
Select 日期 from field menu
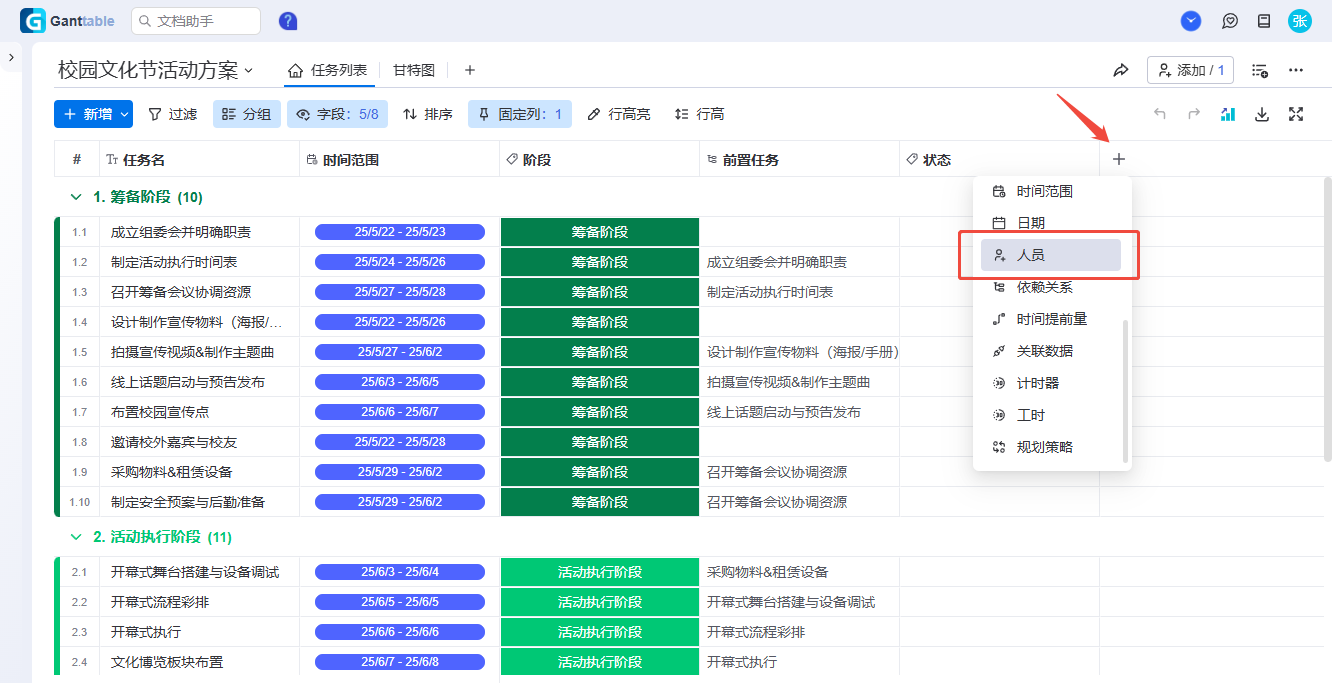coord(1051,223)
